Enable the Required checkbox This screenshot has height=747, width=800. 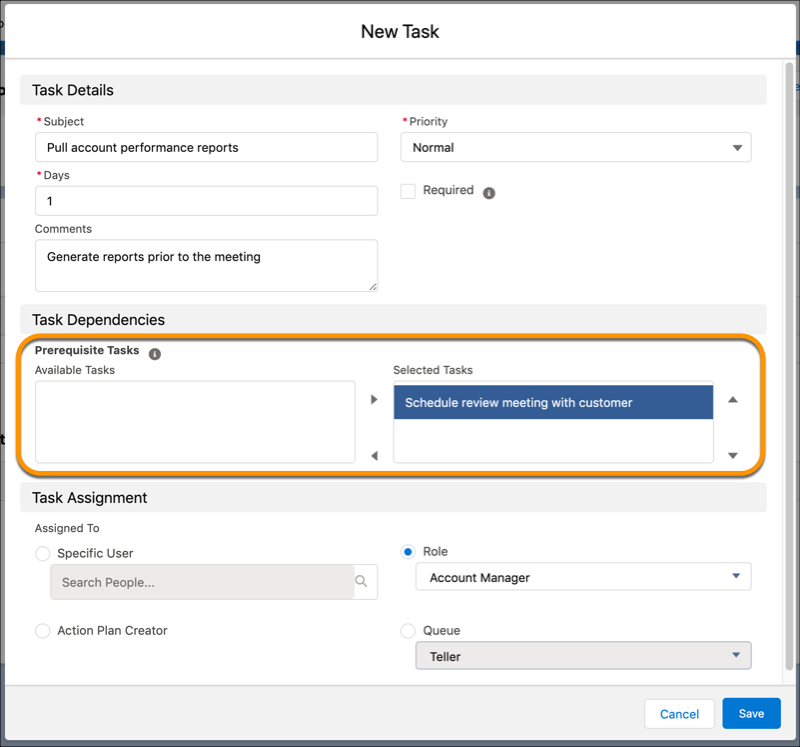point(408,190)
